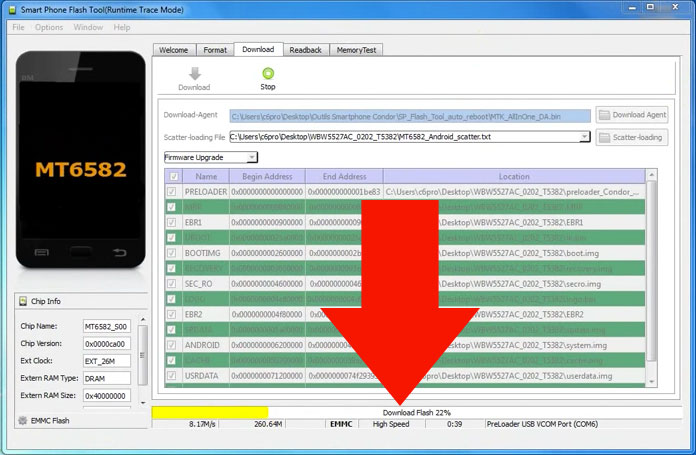
Task: Click the Smart Phone Flash Tool title icon
Action: tap(12, 10)
